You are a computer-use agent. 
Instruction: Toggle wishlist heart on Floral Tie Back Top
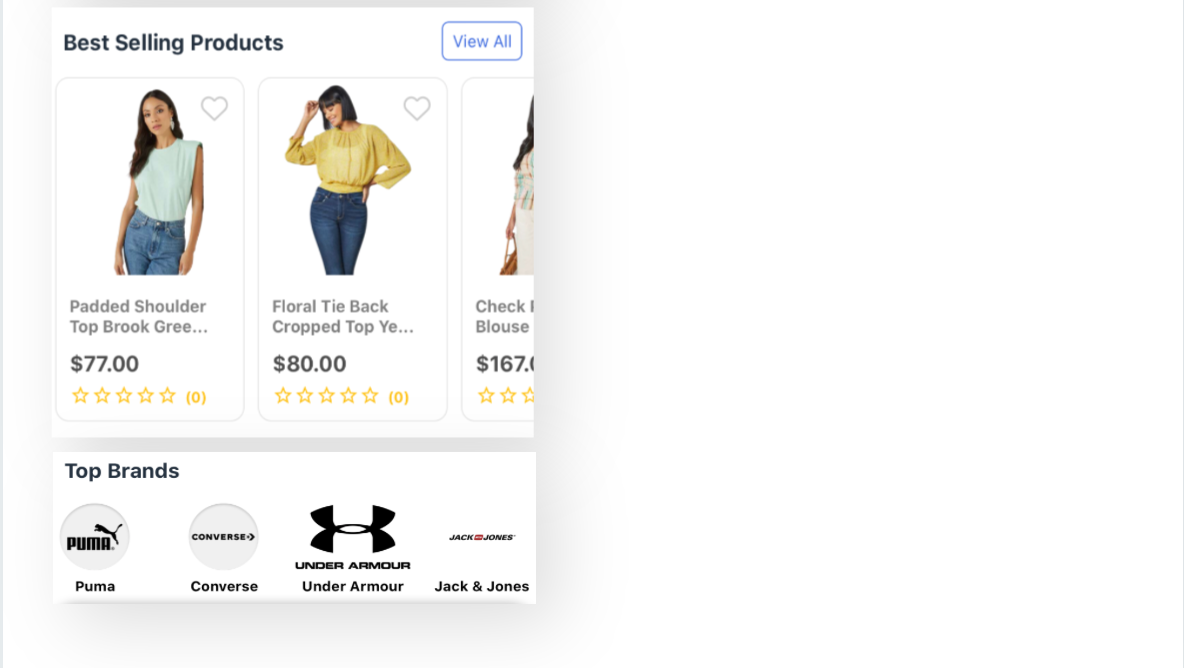[417, 109]
